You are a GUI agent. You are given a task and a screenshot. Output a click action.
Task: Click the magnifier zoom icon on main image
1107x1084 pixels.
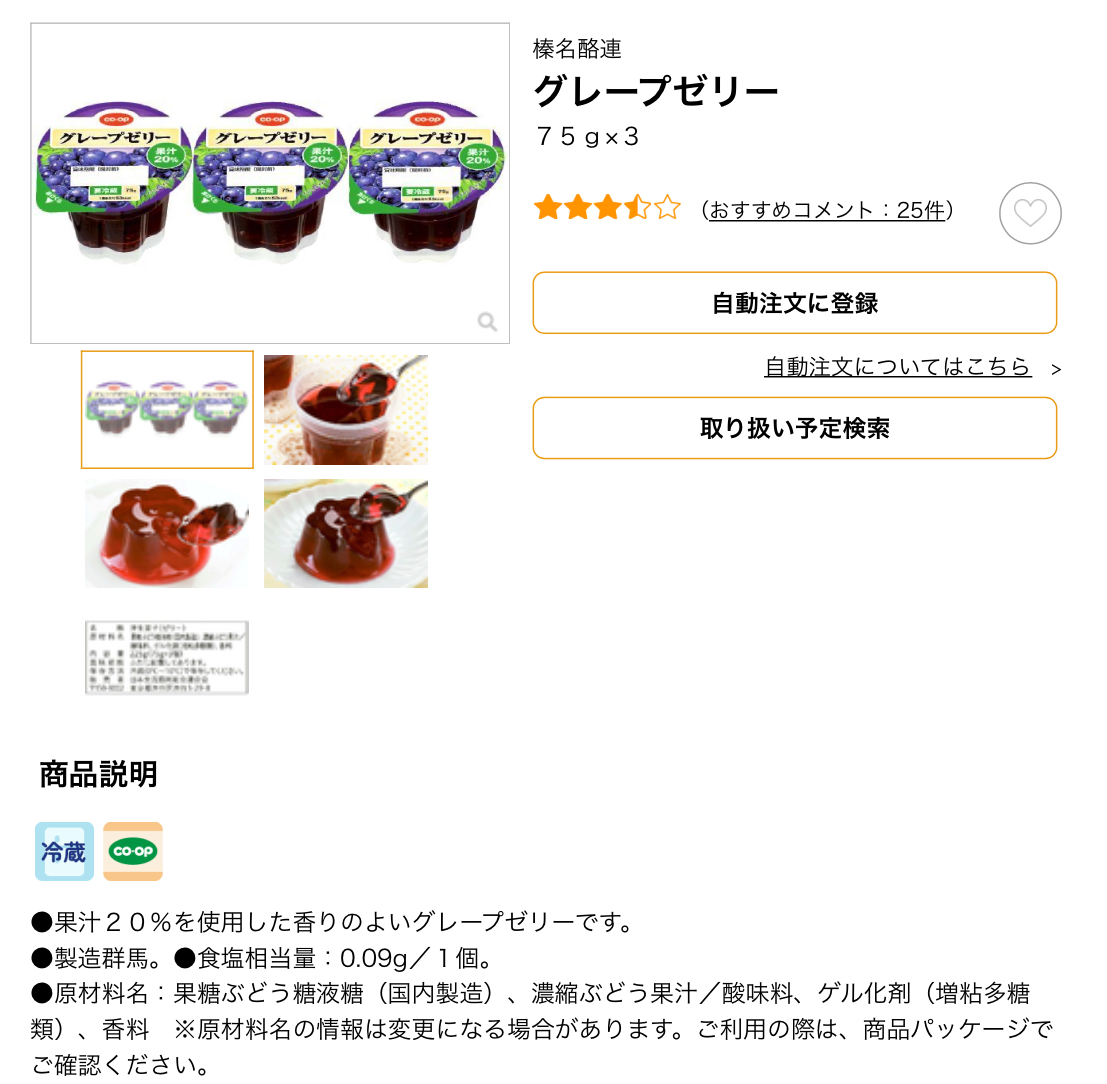click(x=486, y=322)
